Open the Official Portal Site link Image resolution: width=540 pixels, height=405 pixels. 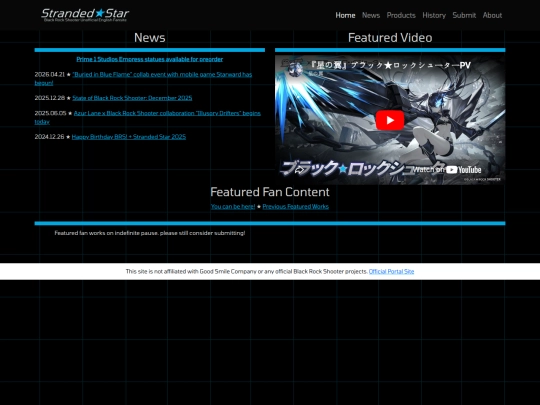tap(391, 271)
